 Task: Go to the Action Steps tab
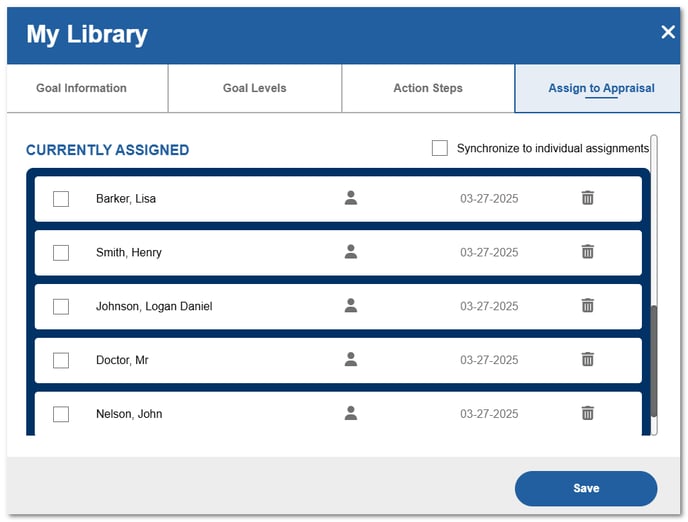[x=428, y=88]
